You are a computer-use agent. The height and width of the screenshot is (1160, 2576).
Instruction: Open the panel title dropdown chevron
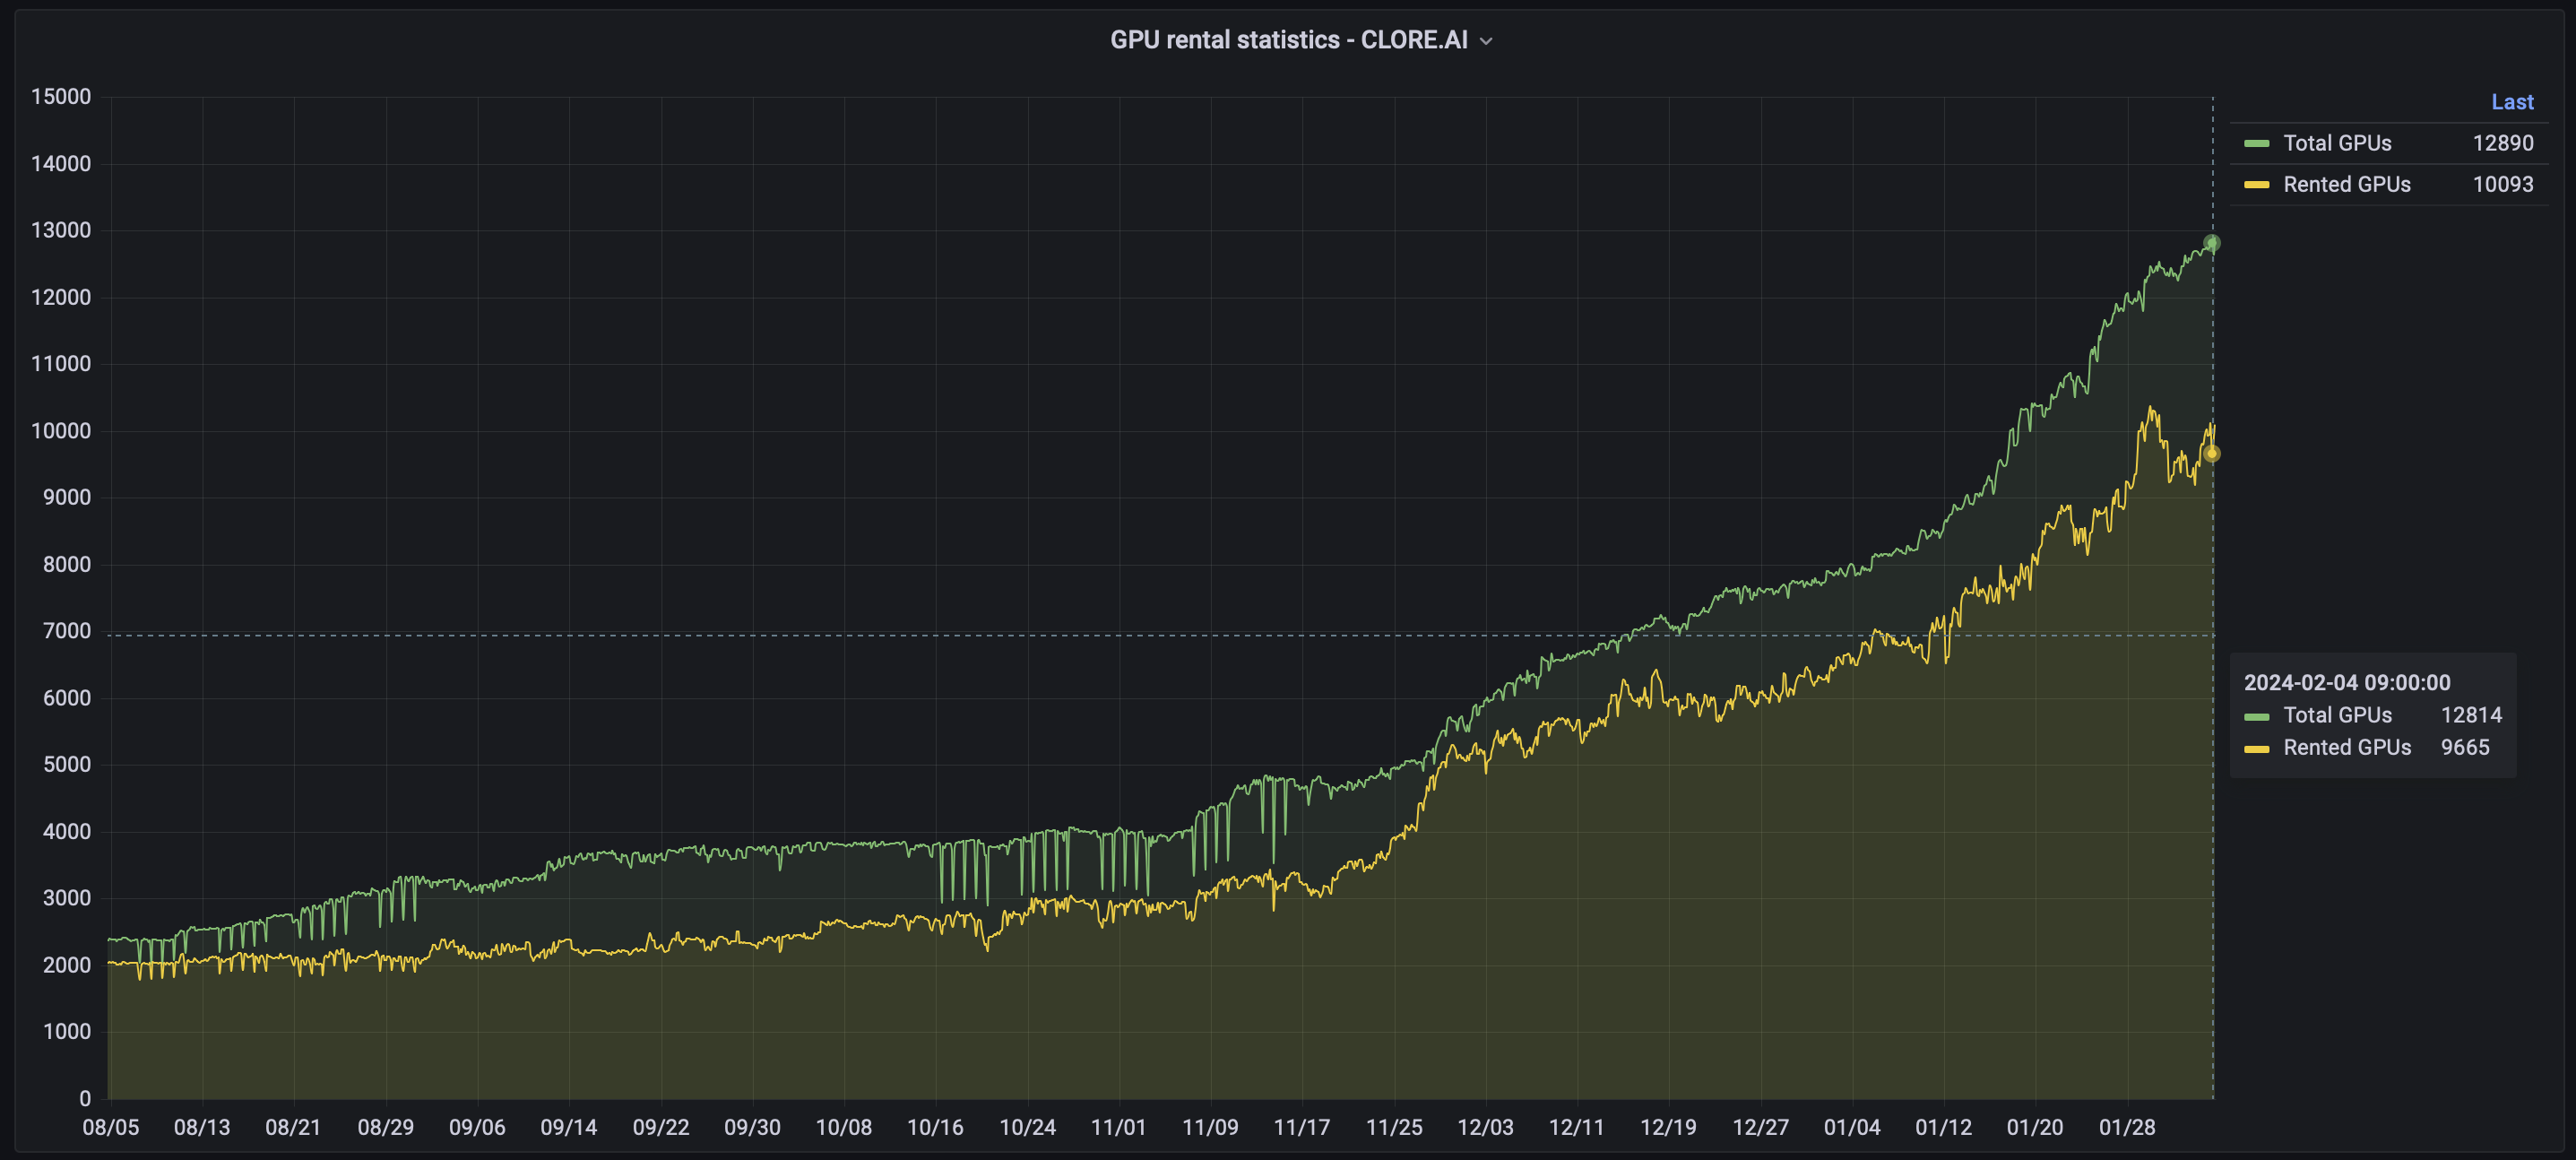point(1486,41)
